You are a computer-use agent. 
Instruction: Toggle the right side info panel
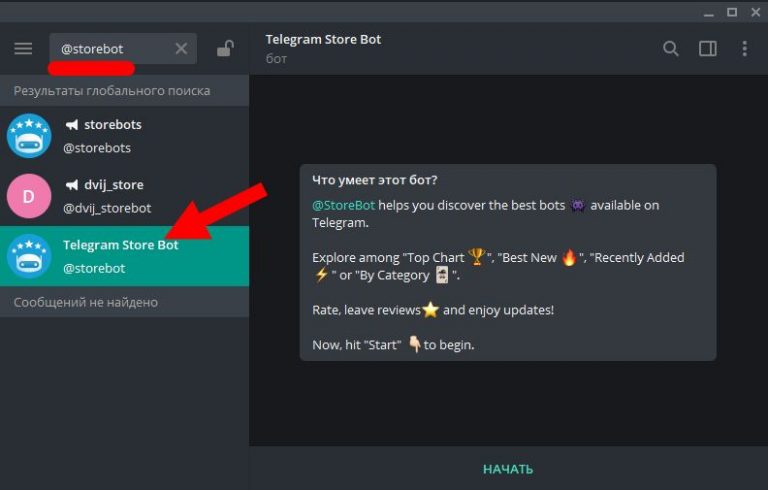pyautogui.click(x=708, y=49)
